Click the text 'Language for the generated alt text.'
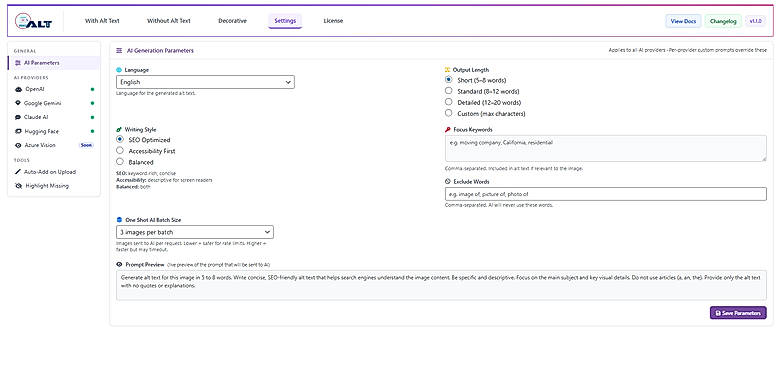781x368 pixels. [156, 93]
